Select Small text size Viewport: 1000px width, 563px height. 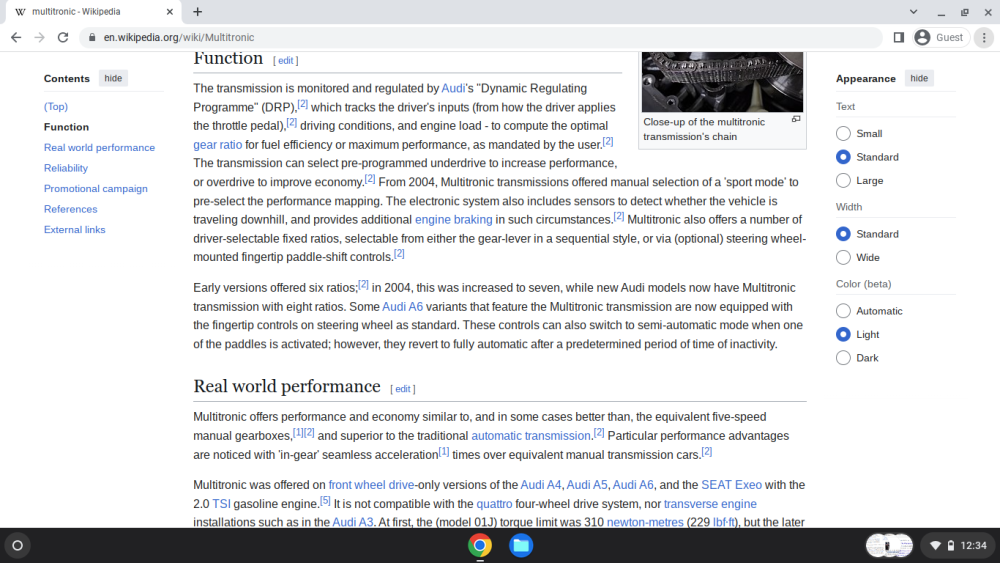[x=843, y=133]
